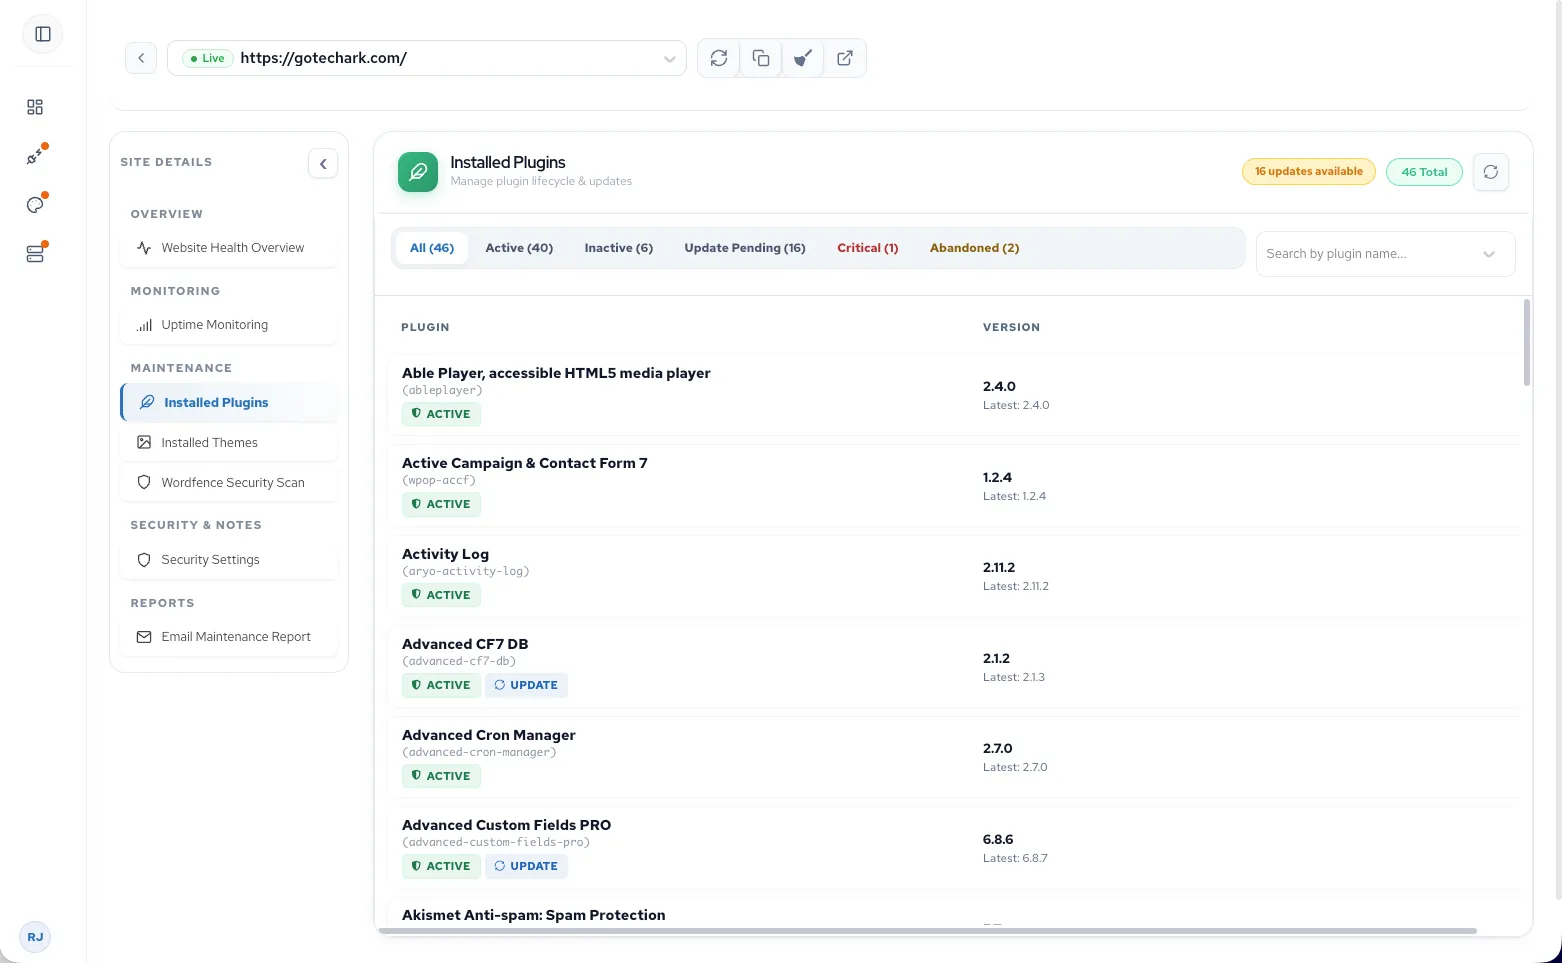Image resolution: width=1562 pixels, height=963 pixels.
Task: Open Installed Themes
Action: point(229,442)
